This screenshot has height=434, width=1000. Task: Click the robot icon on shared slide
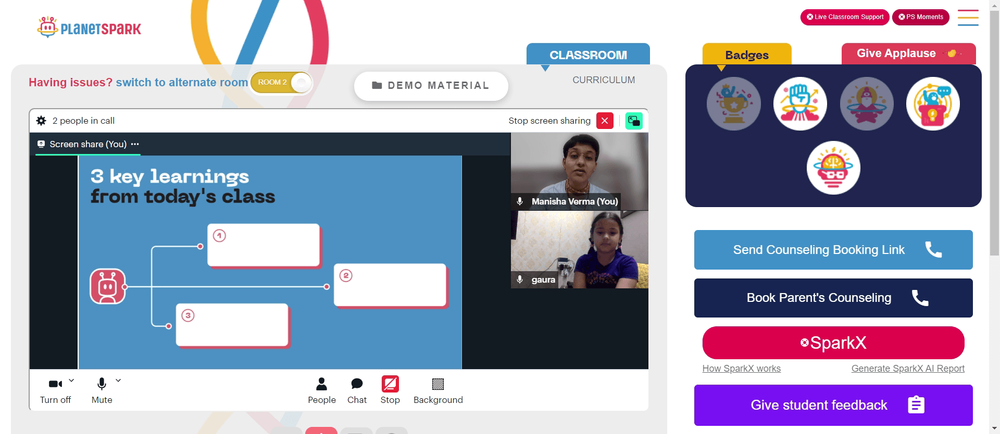(x=107, y=286)
